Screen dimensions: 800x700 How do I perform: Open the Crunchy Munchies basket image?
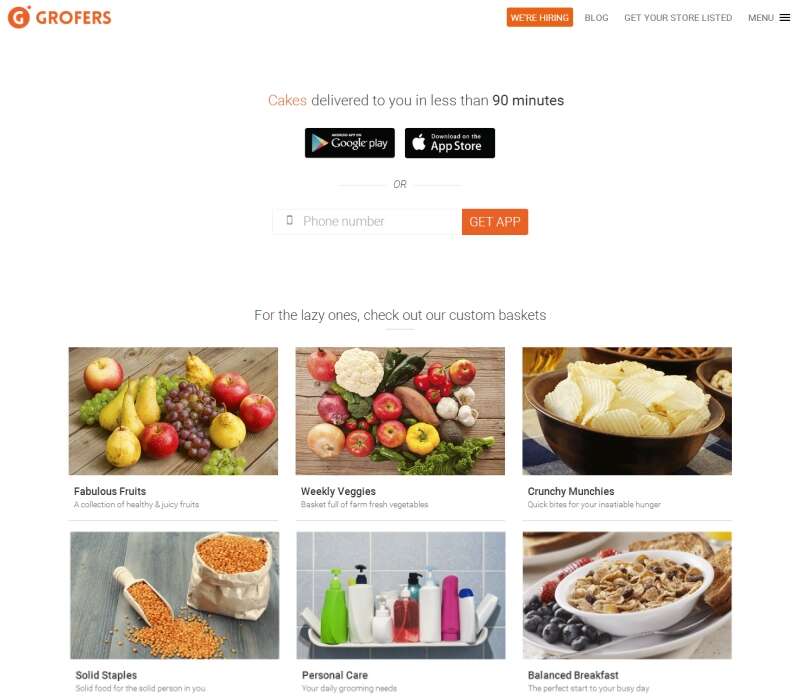click(x=627, y=411)
